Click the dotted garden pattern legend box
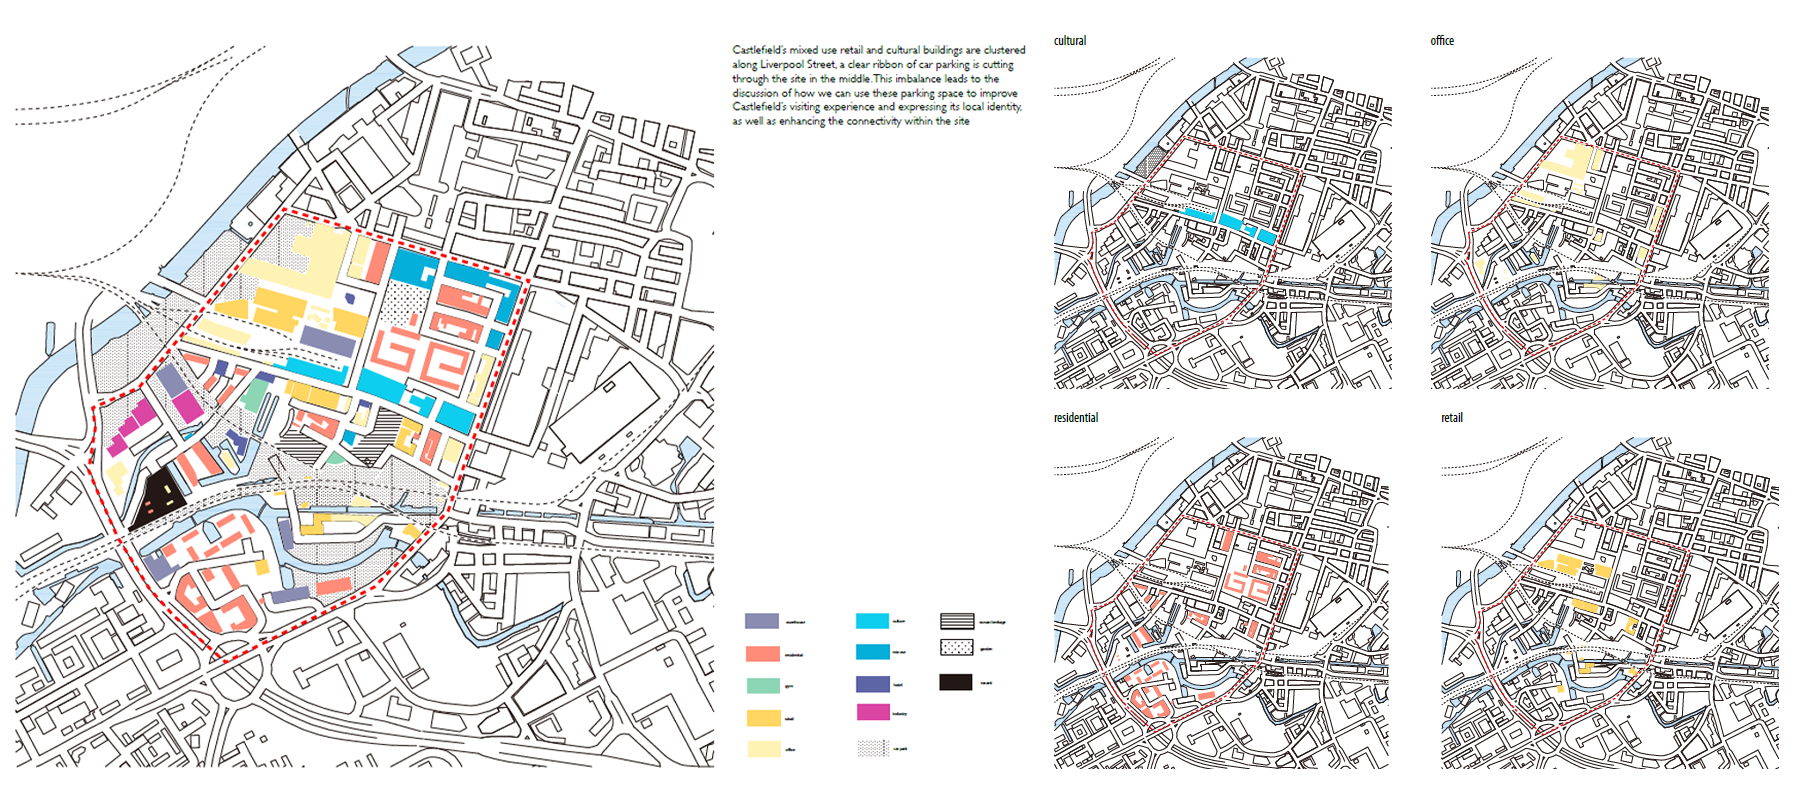The width and height of the screenshot is (1801, 796). [x=956, y=648]
